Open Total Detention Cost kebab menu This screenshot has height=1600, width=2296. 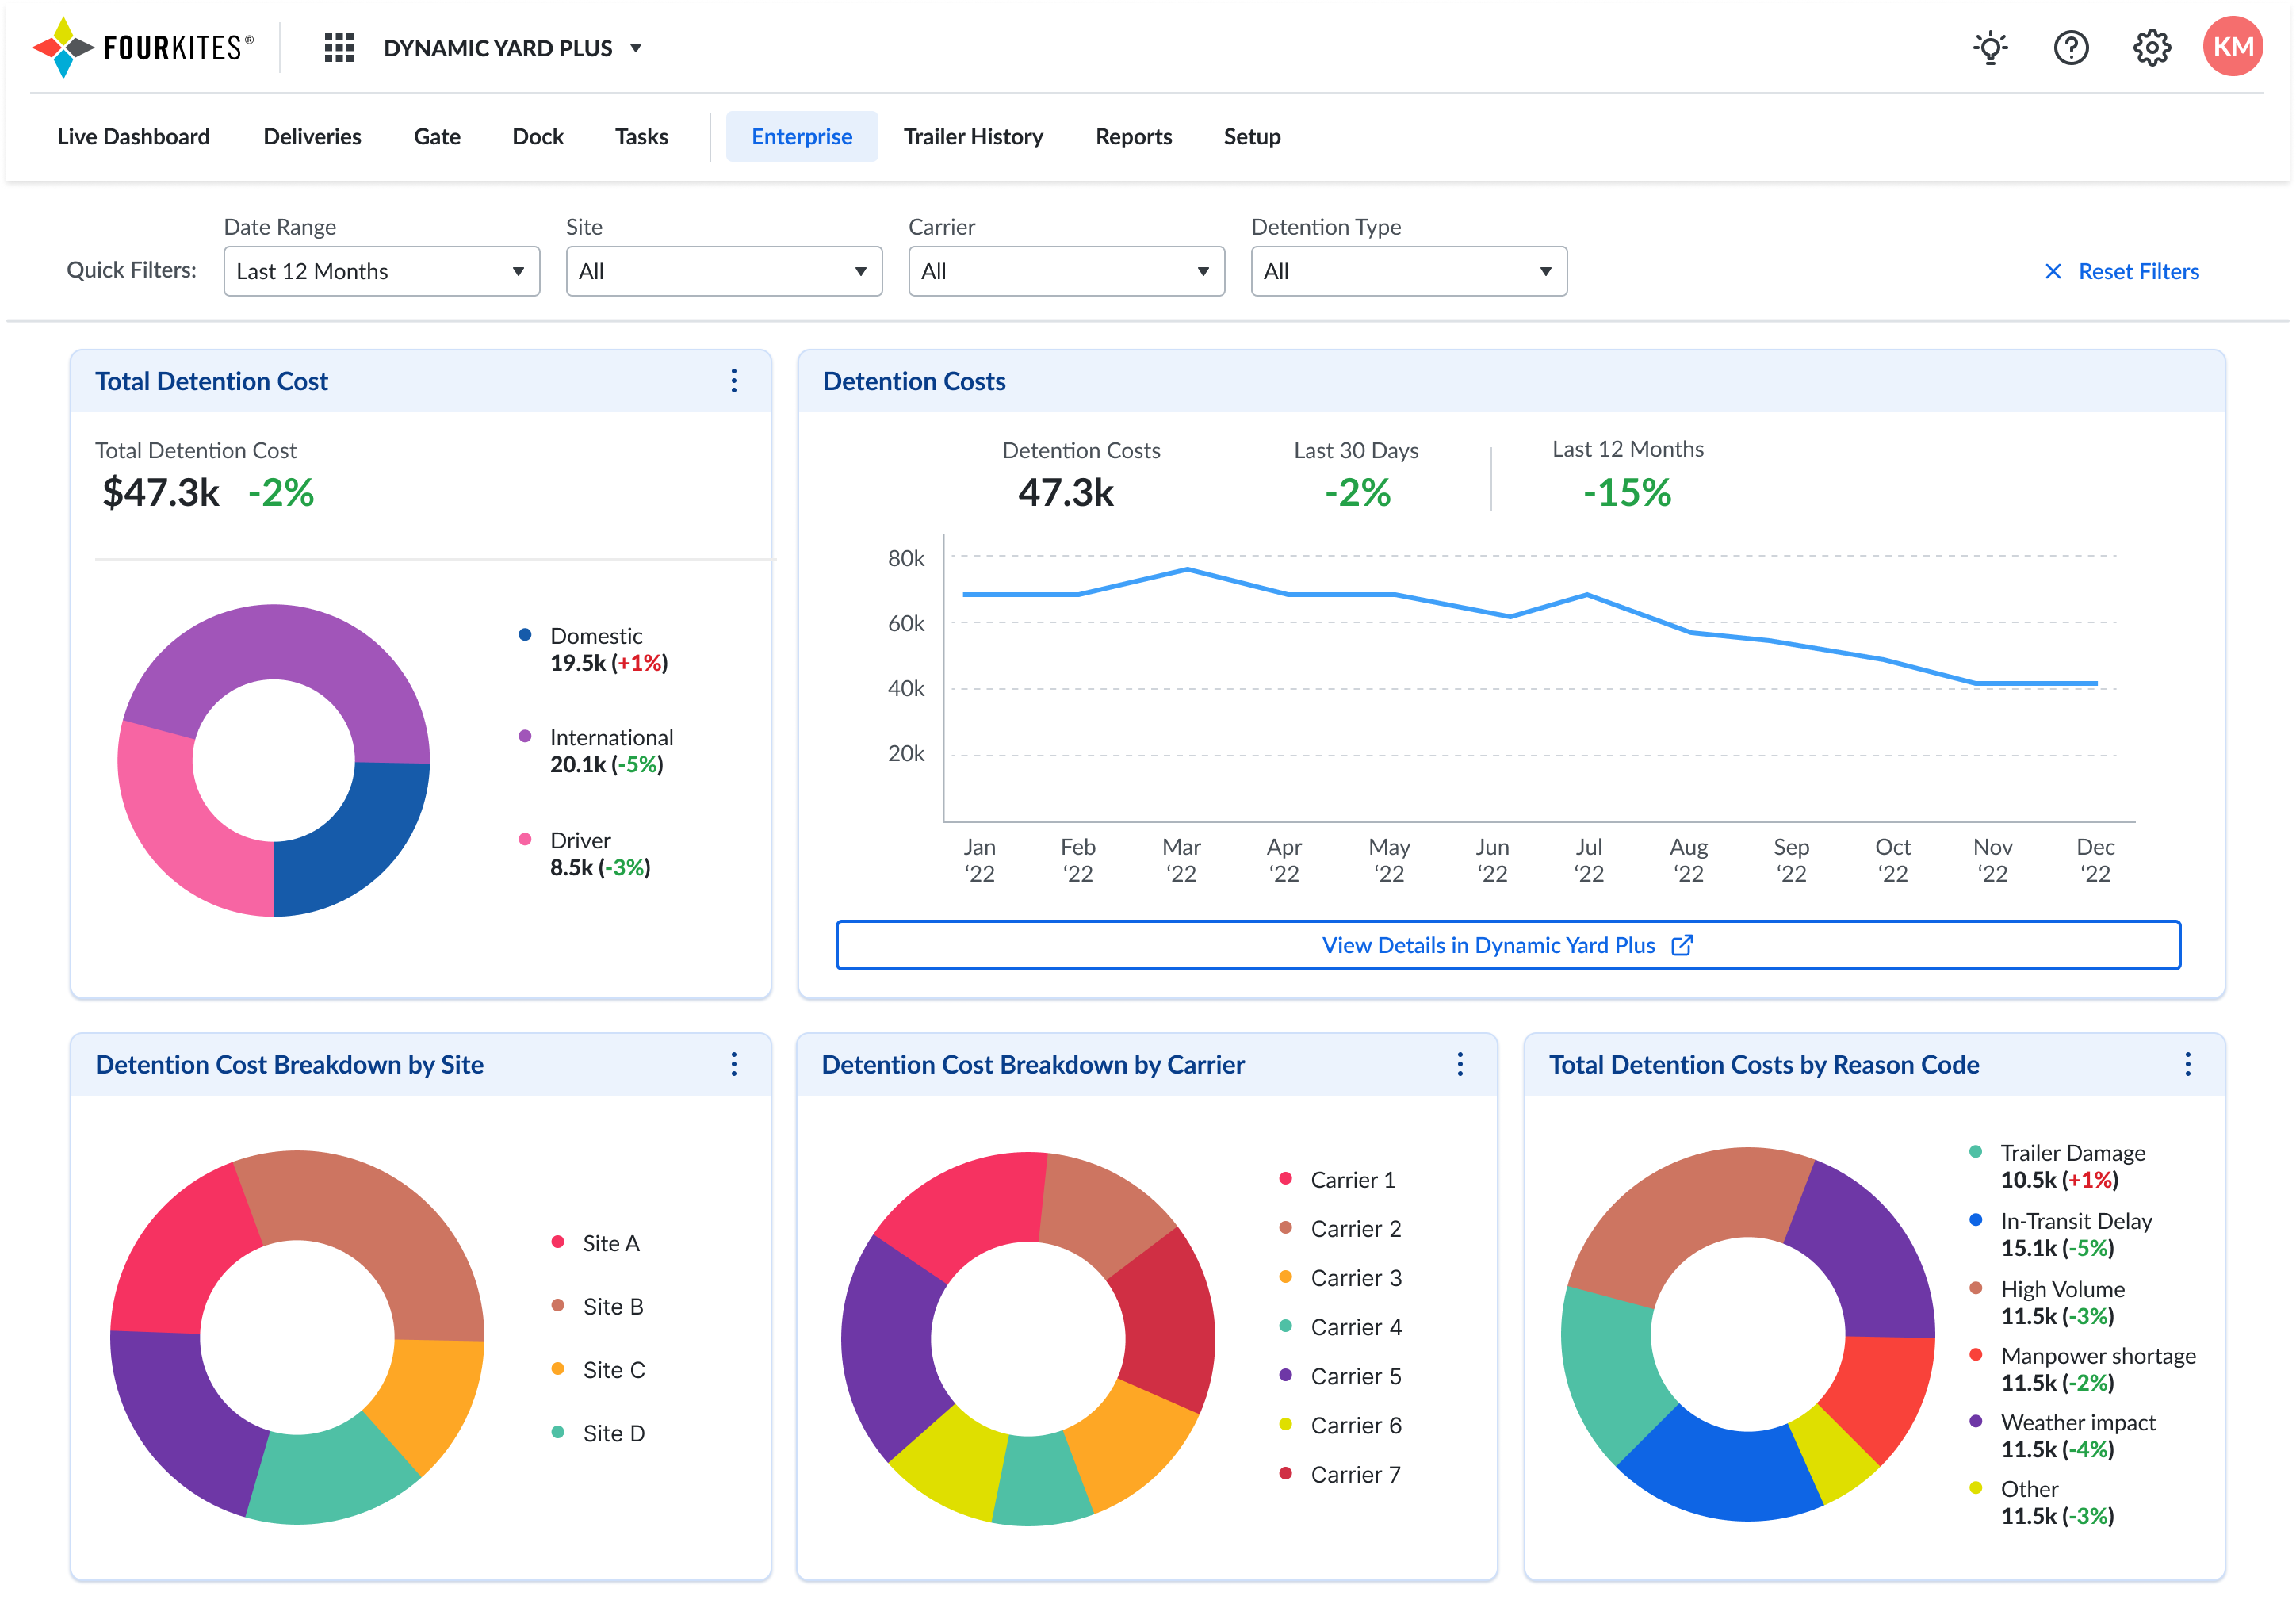[734, 381]
